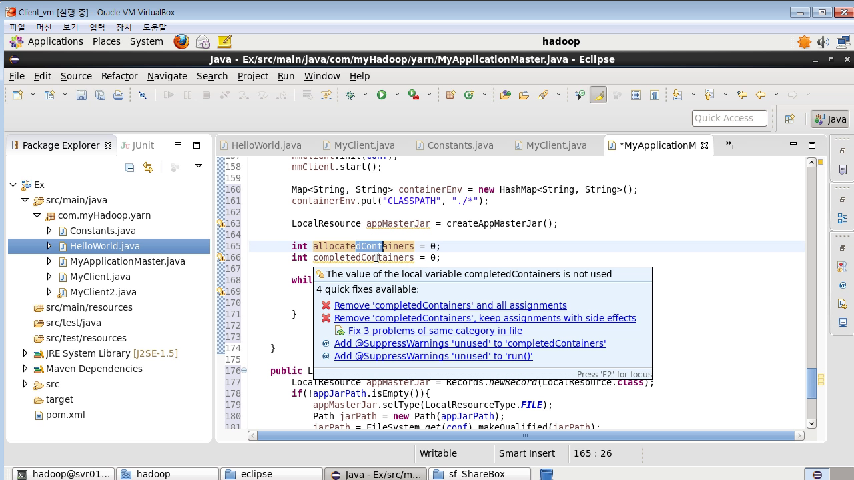
Task: Toggle Link with Editor in Package Explorer
Action: [x=148, y=168]
